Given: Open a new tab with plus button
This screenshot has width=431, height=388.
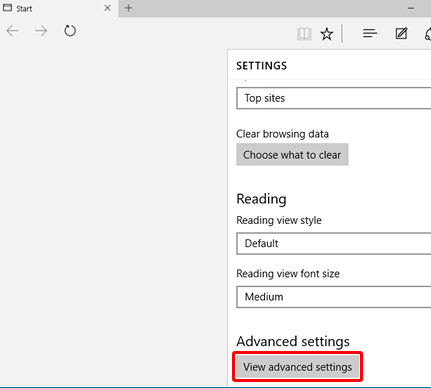Looking at the screenshot, I should (129, 8).
